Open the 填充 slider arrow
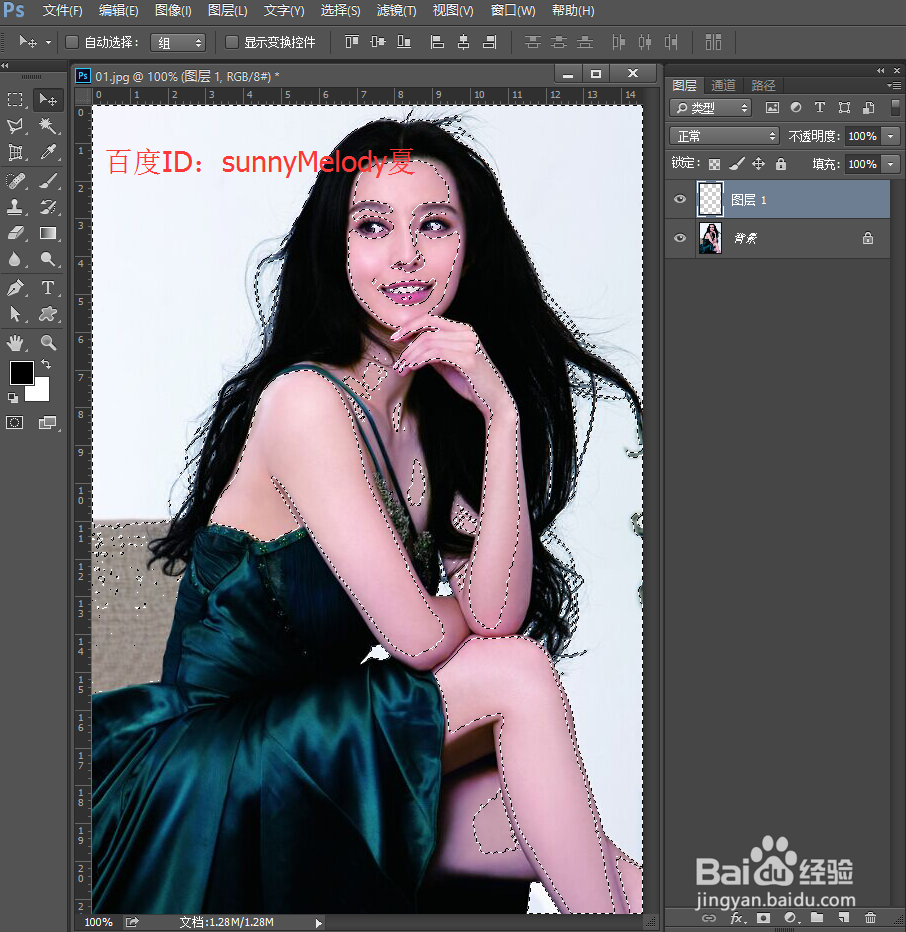The height and width of the screenshot is (932, 906). (x=891, y=164)
